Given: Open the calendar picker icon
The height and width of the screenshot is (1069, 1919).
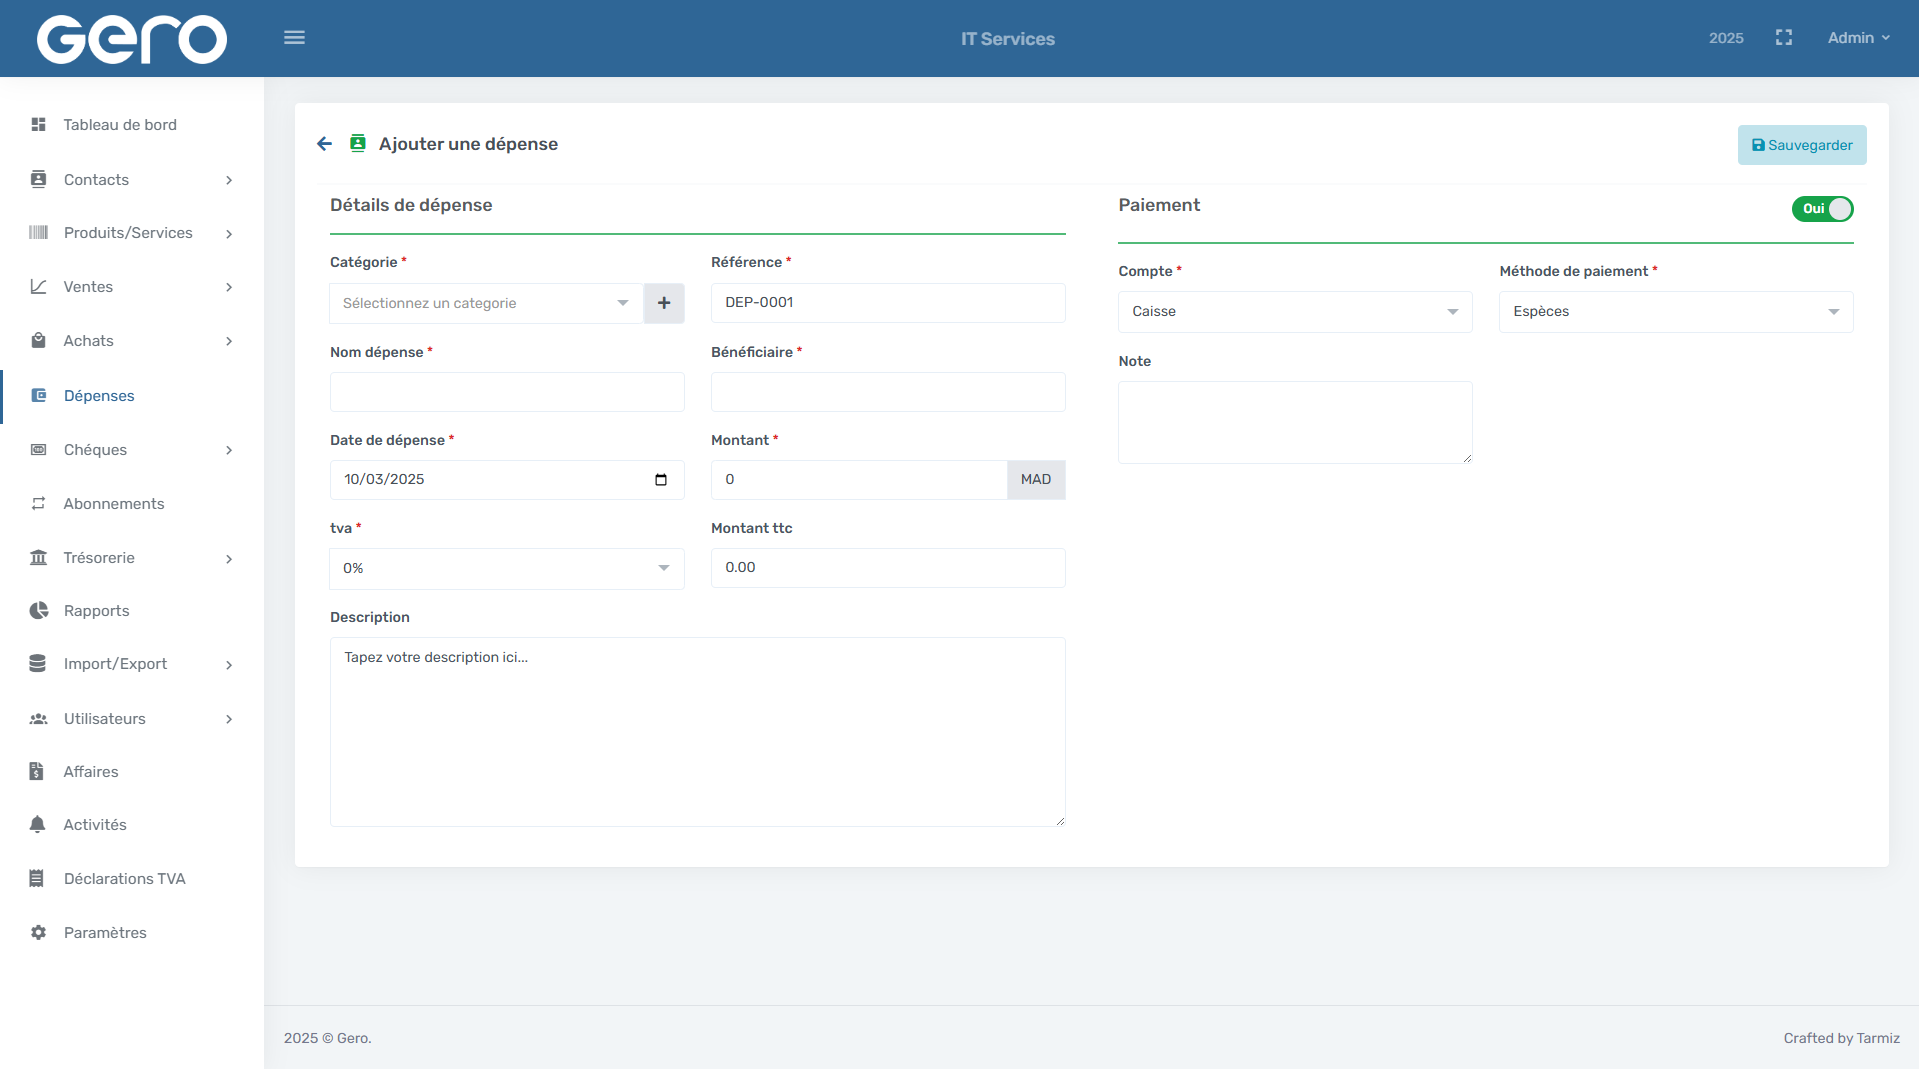Looking at the screenshot, I should coord(660,480).
